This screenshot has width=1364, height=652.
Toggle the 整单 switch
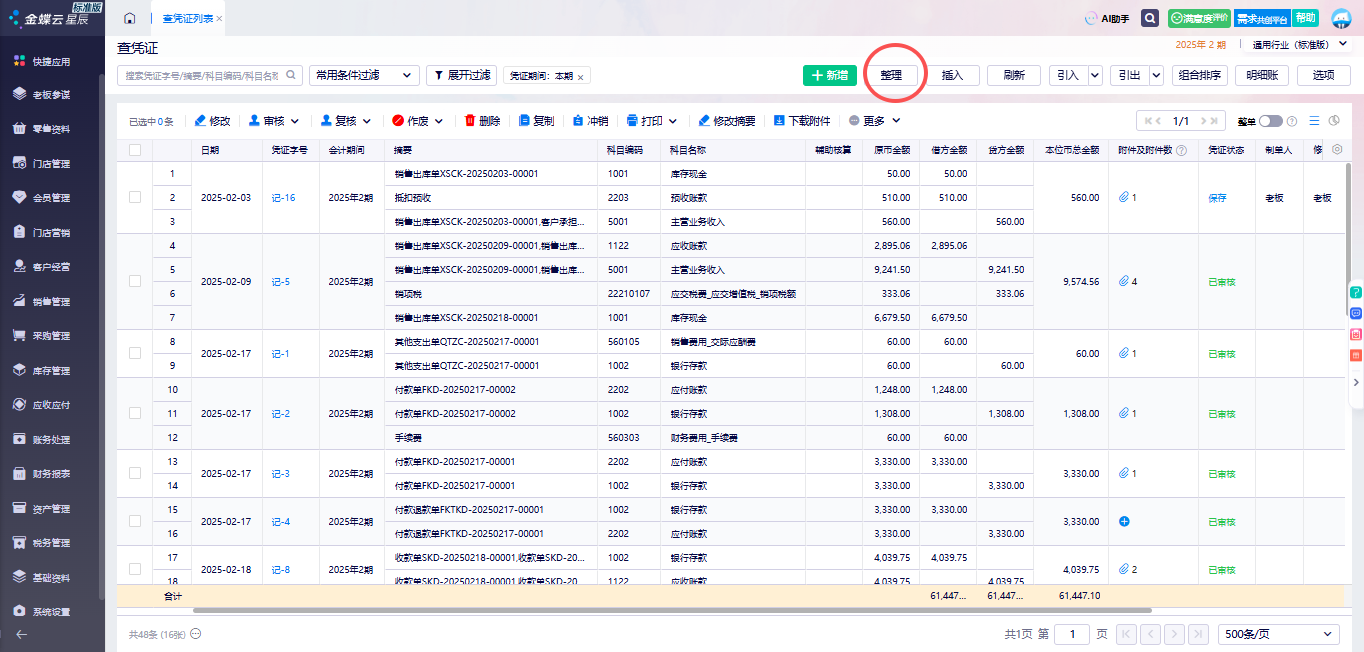[x=1270, y=121]
